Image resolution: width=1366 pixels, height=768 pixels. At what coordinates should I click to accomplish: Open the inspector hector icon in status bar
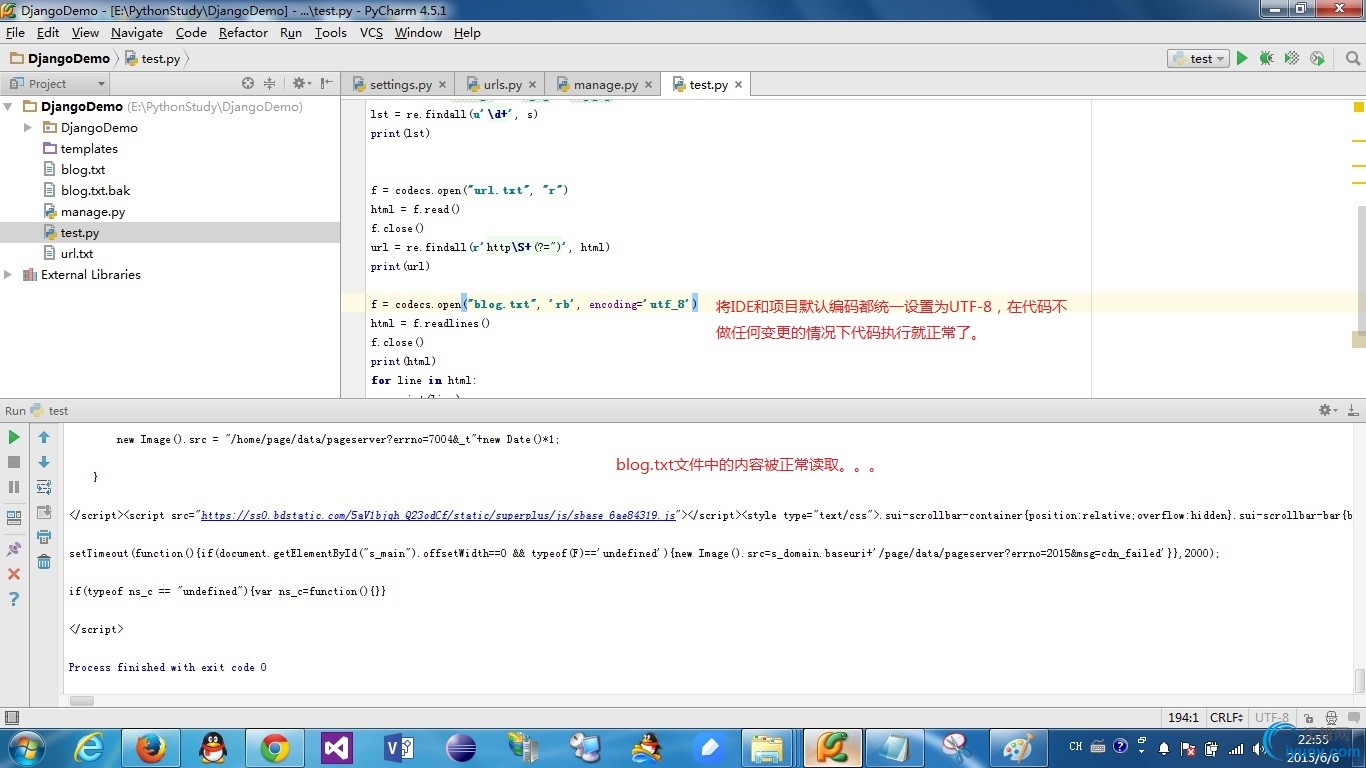(1332, 718)
